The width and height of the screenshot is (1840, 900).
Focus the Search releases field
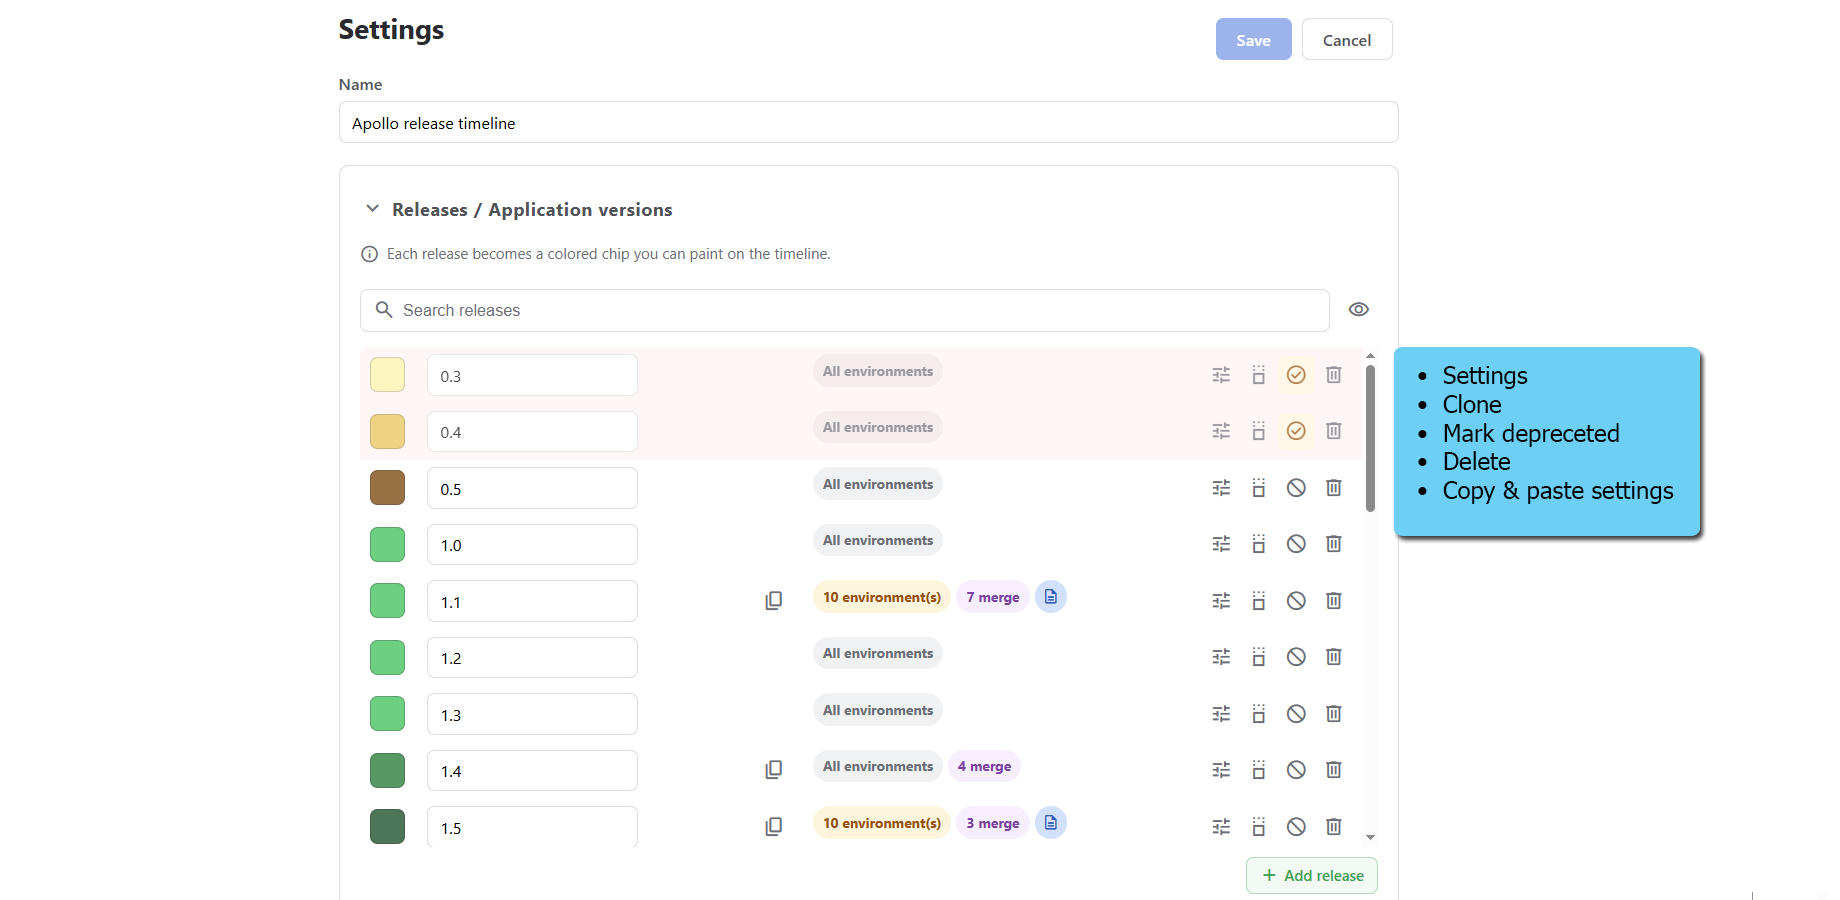[x=845, y=310]
